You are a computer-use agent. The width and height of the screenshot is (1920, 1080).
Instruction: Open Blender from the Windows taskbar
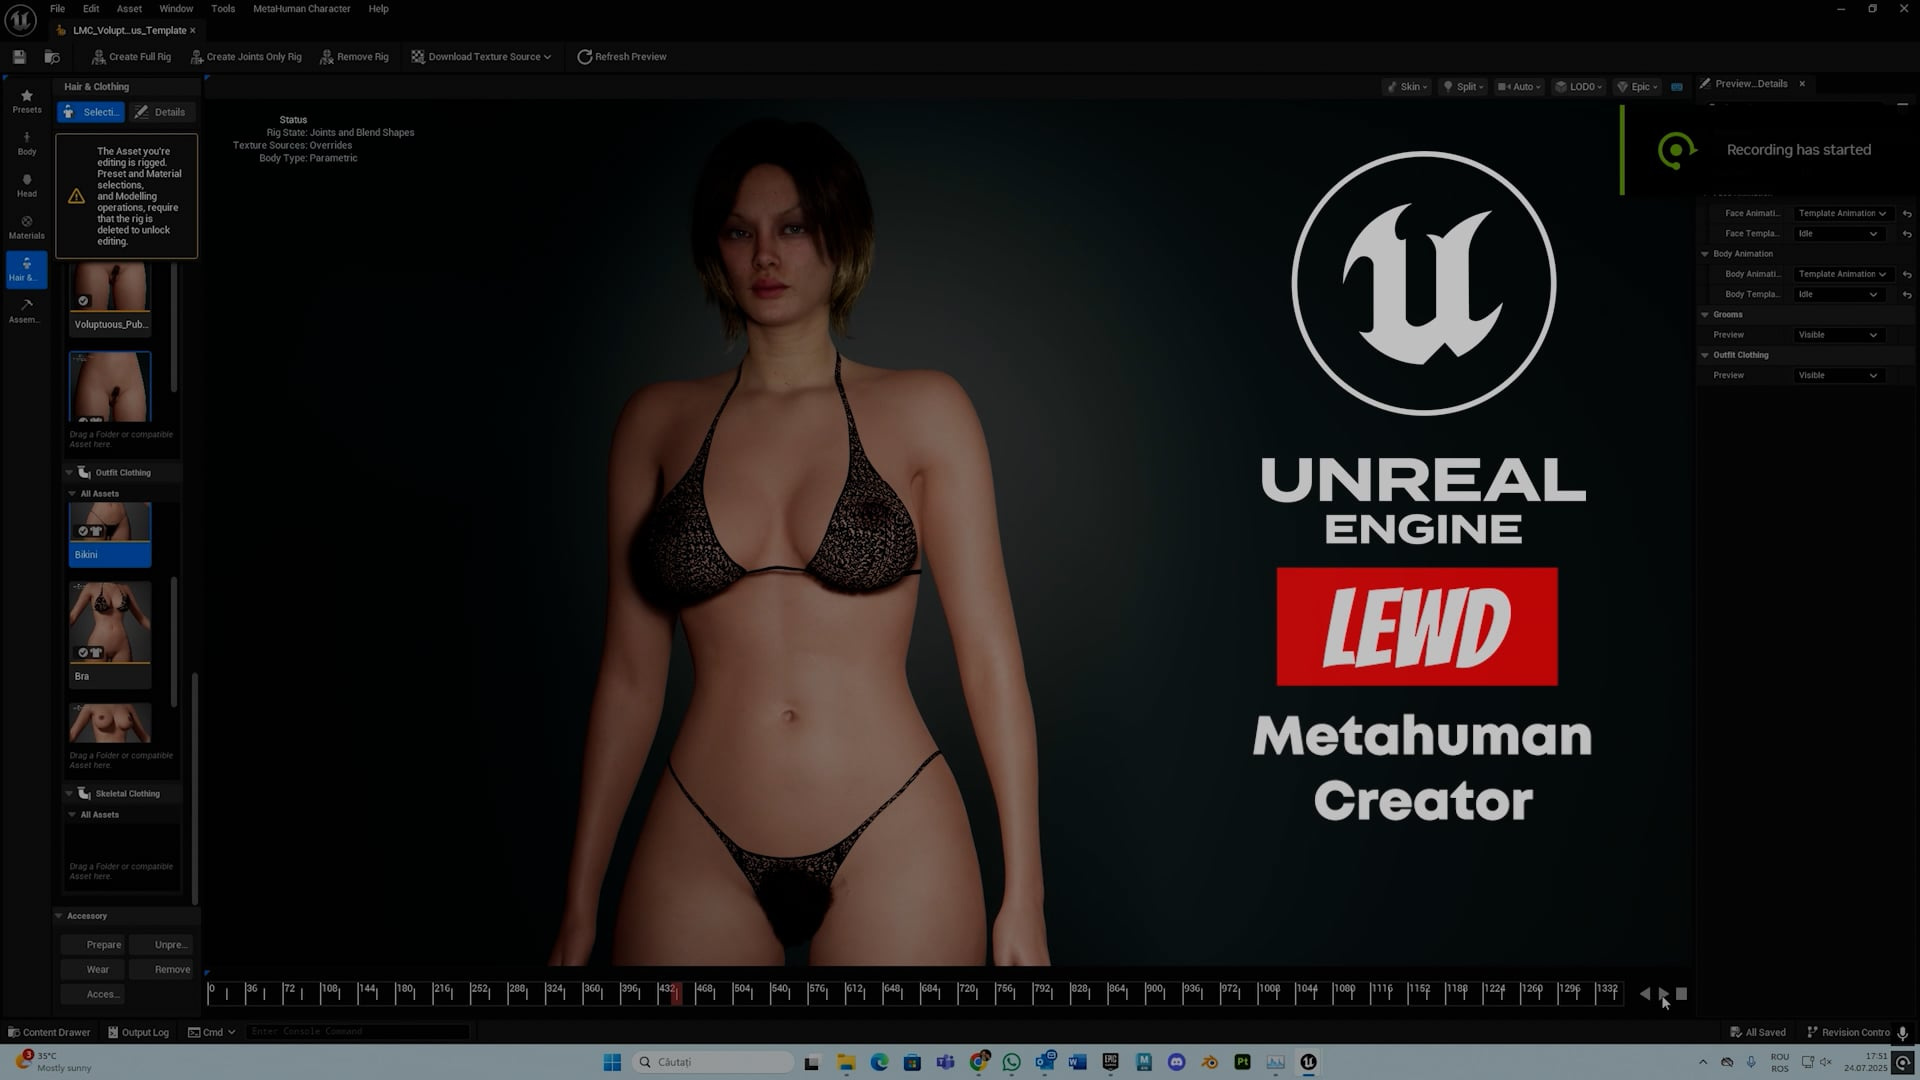(1209, 1062)
